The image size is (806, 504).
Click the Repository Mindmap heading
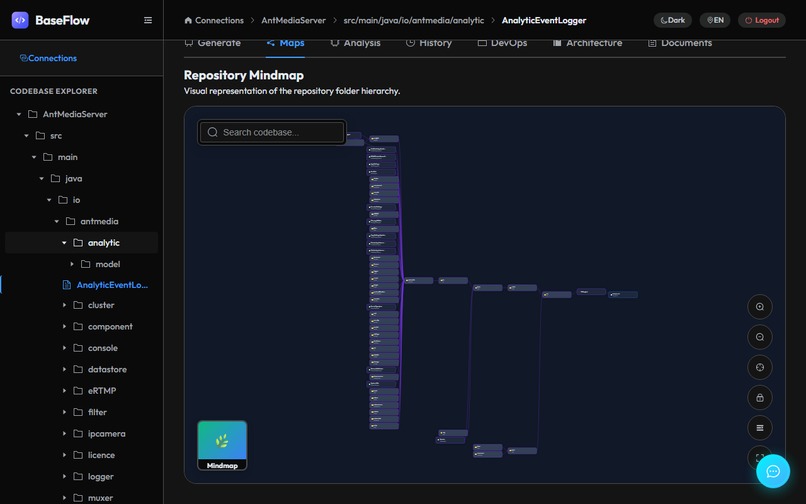244,75
